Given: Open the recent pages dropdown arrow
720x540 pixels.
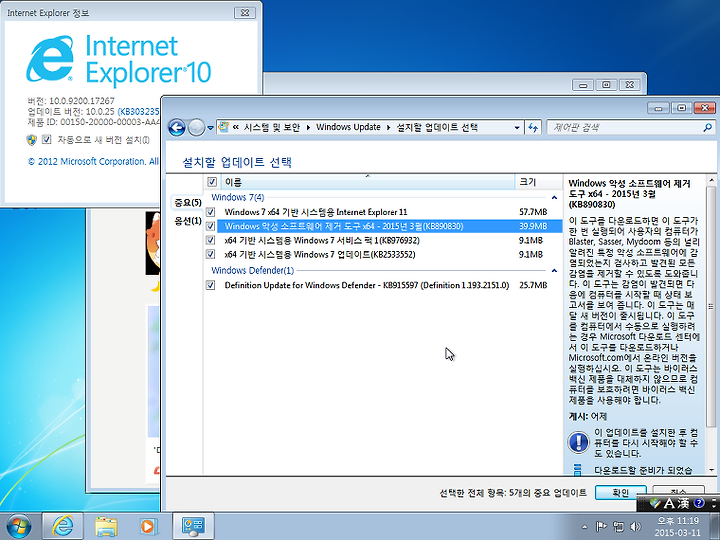Looking at the screenshot, I should tap(210, 128).
